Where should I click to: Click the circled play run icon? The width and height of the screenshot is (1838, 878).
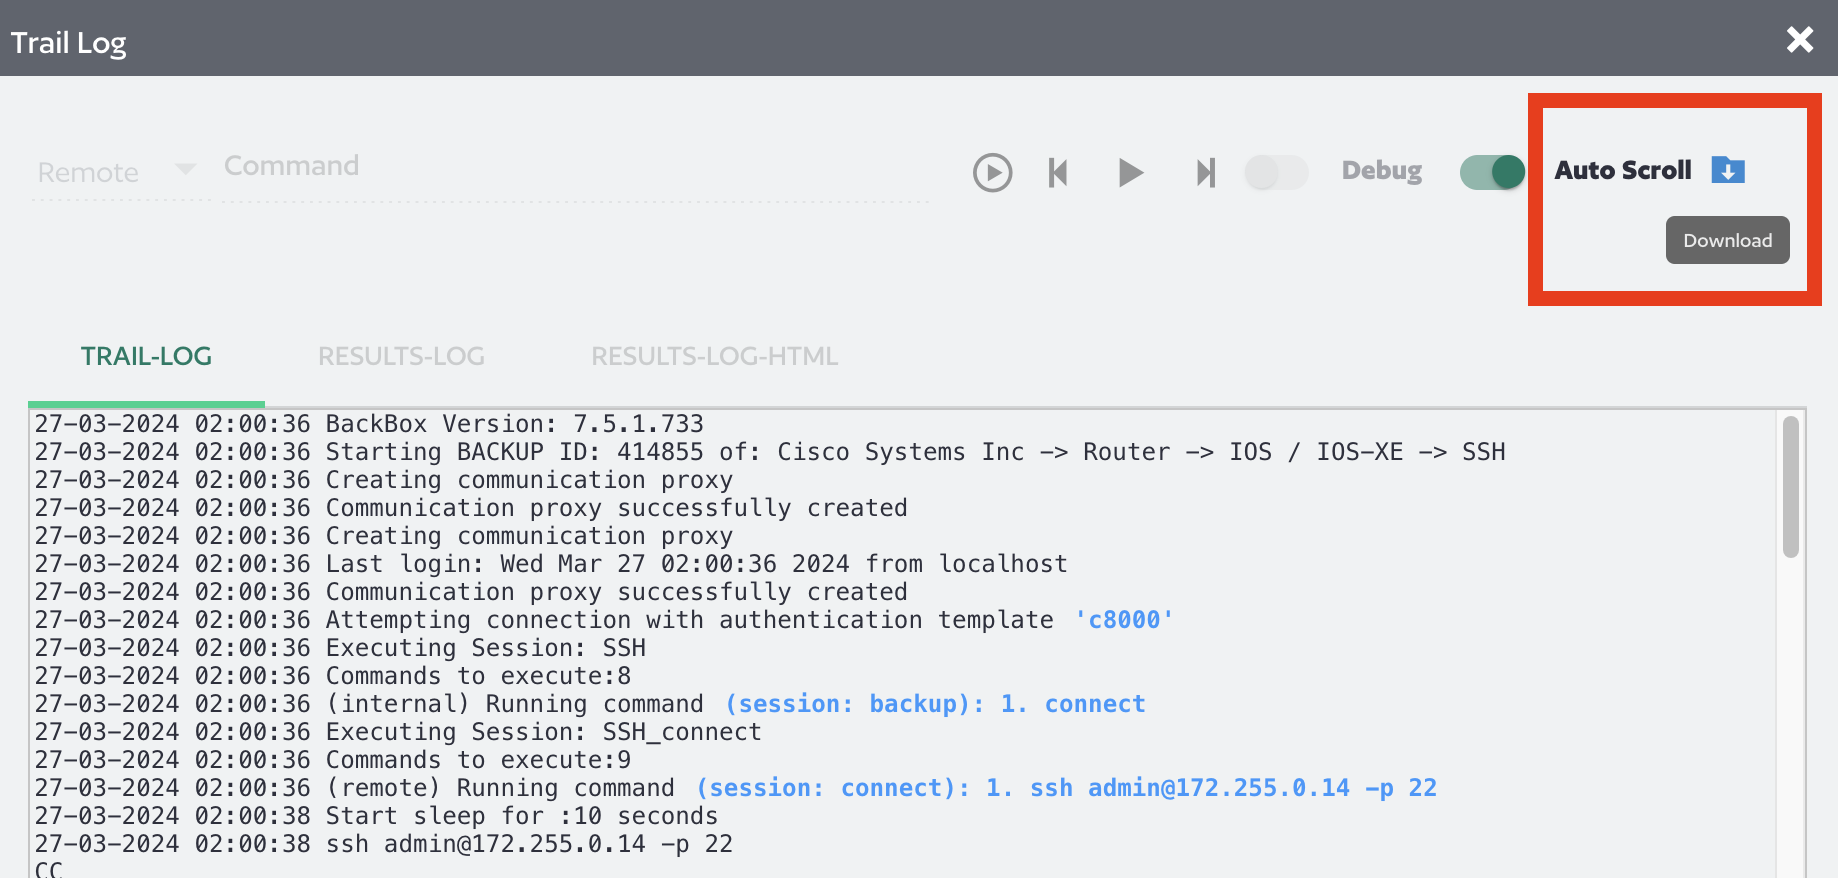[992, 173]
